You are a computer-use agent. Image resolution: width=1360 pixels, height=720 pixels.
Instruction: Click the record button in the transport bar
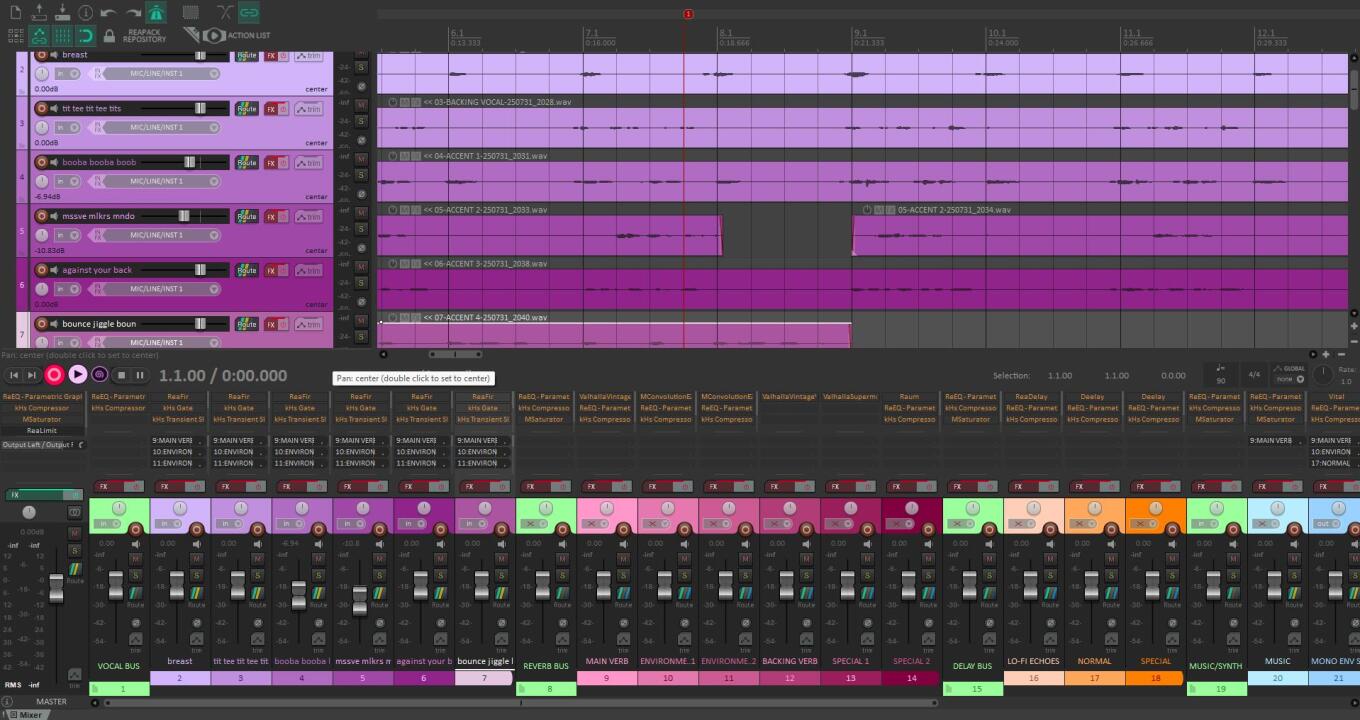tap(54, 375)
